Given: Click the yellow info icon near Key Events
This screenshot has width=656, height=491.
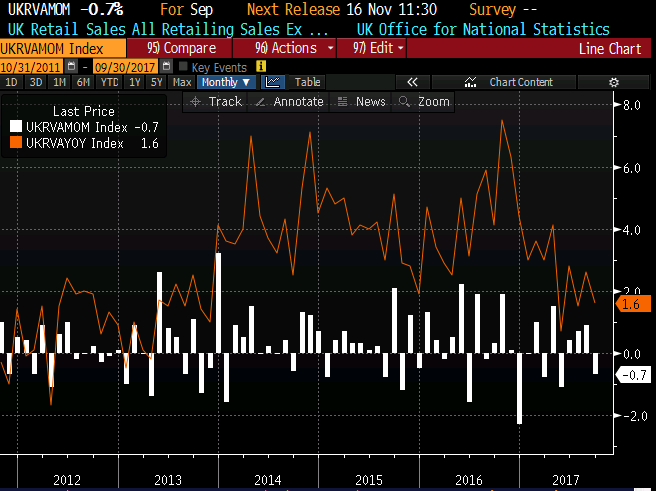Looking at the screenshot, I should coord(262,67).
